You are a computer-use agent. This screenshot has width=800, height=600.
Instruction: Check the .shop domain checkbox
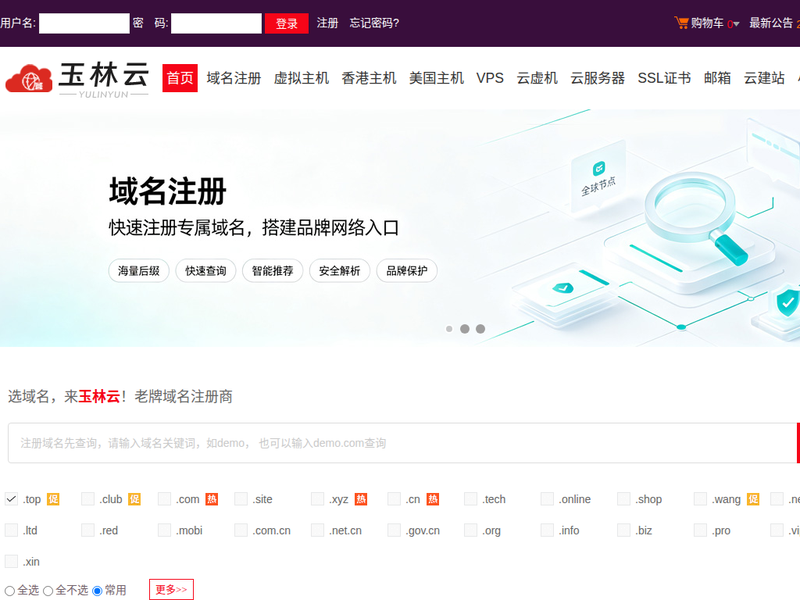click(623, 499)
